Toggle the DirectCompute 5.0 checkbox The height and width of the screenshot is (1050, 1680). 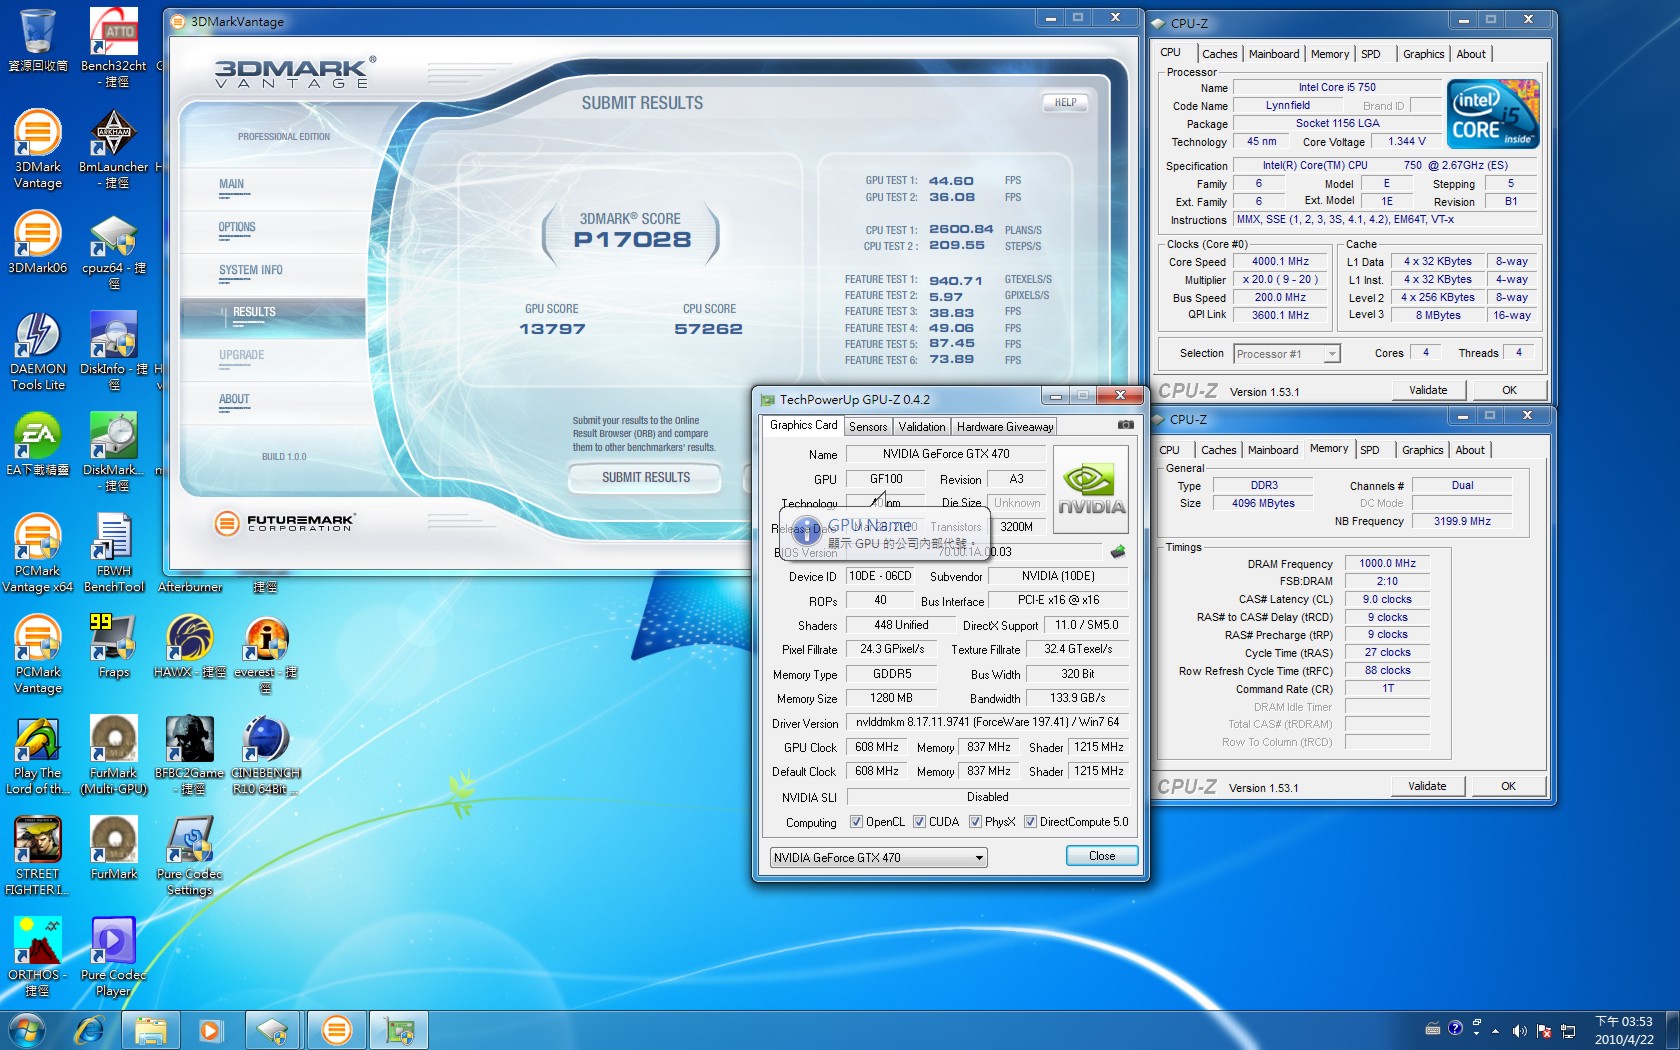pyautogui.click(x=1030, y=822)
